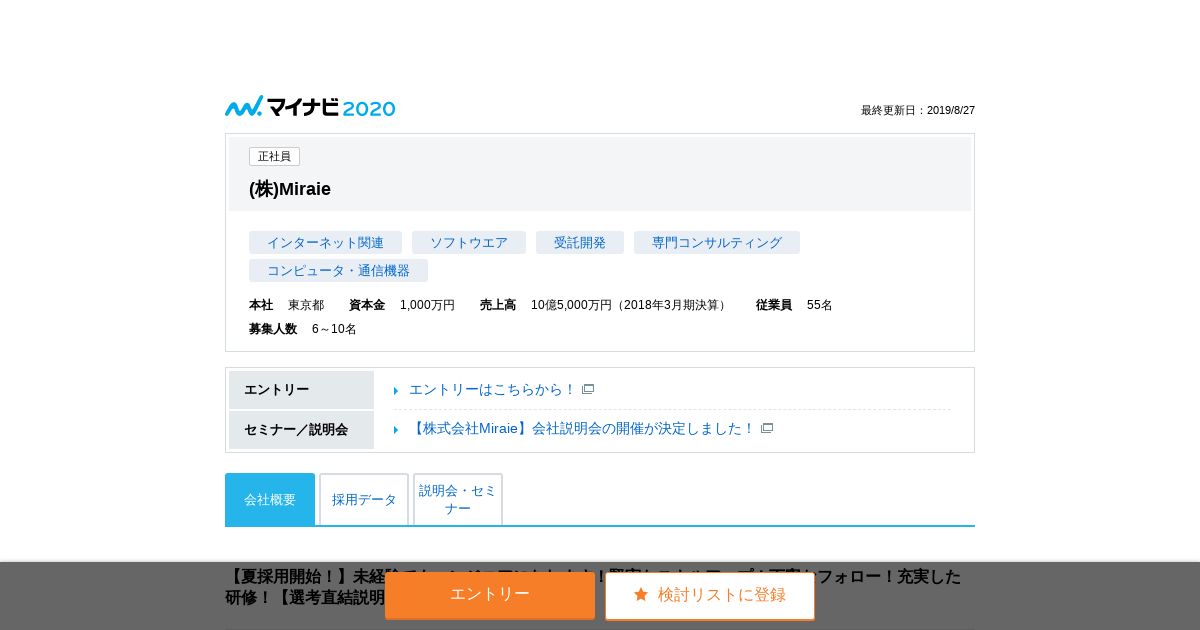The height and width of the screenshot is (630, 1200).
Task: Click the external window icon beside エントリーはこちらから
Action: click(x=588, y=389)
